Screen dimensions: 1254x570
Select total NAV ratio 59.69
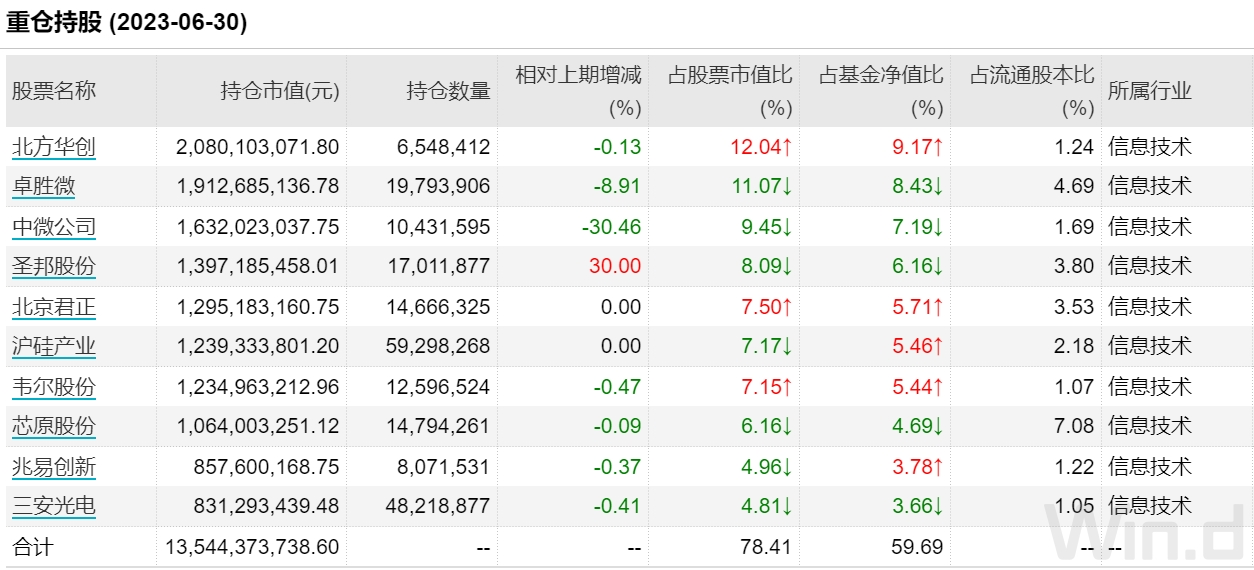[918, 547]
